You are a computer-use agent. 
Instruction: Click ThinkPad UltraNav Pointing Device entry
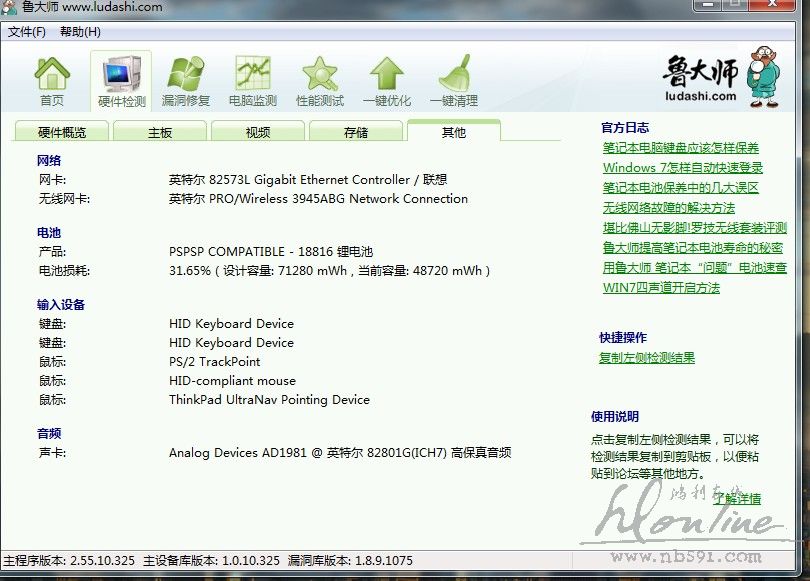(x=269, y=400)
